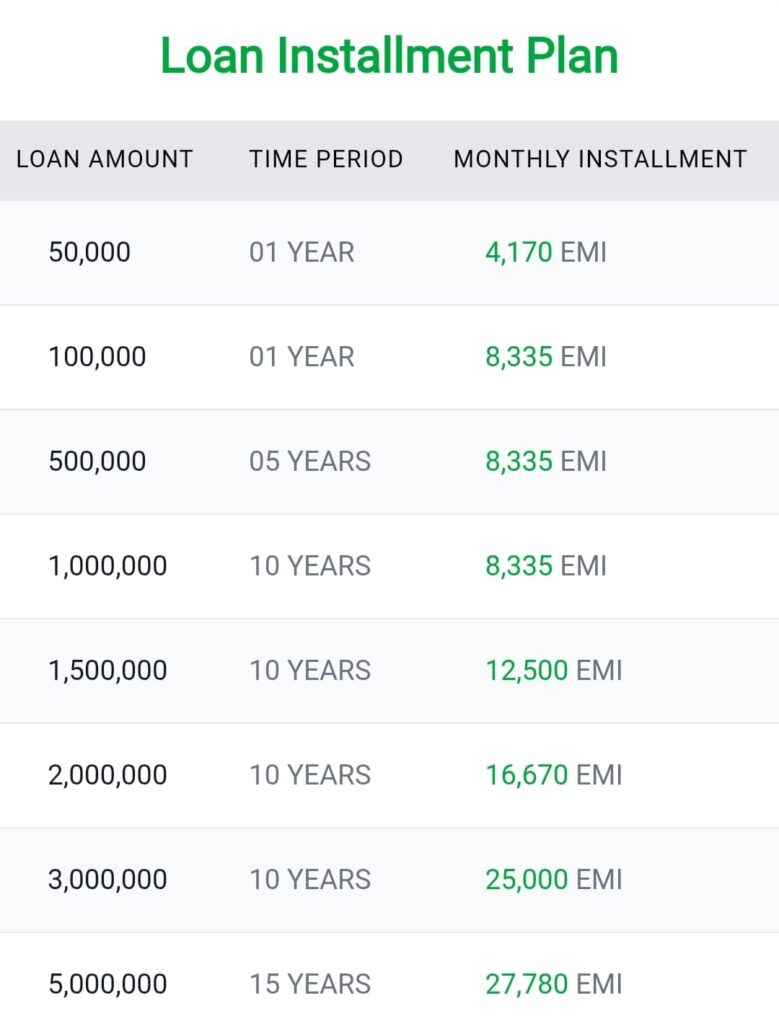Click the 5,000,000 loan amount cell
This screenshot has height=1024, width=779.
click(108, 984)
